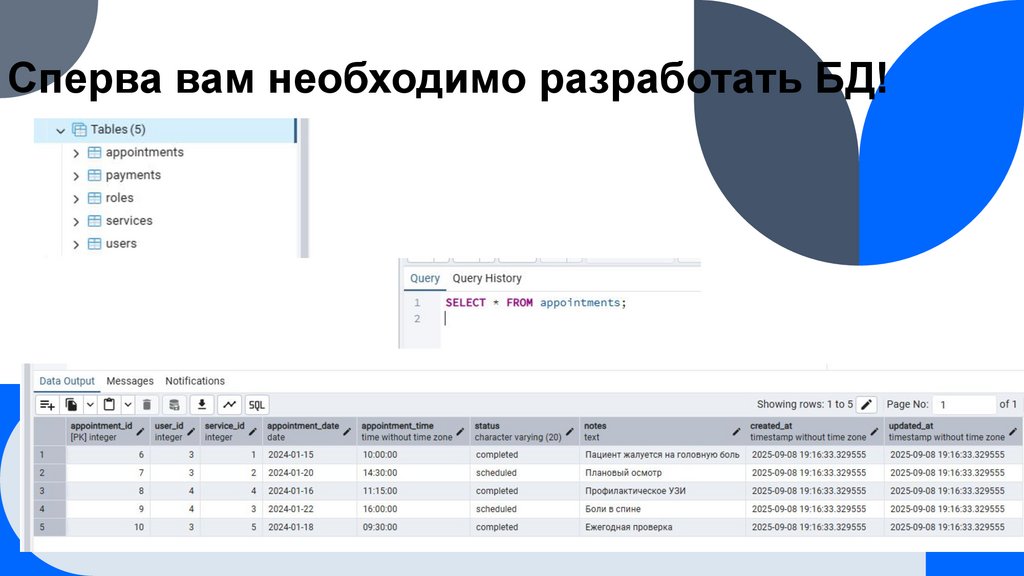Viewport: 1024px width, 576px height.
Task: Open the copy options dropdown arrow
Action: tap(90, 405)
